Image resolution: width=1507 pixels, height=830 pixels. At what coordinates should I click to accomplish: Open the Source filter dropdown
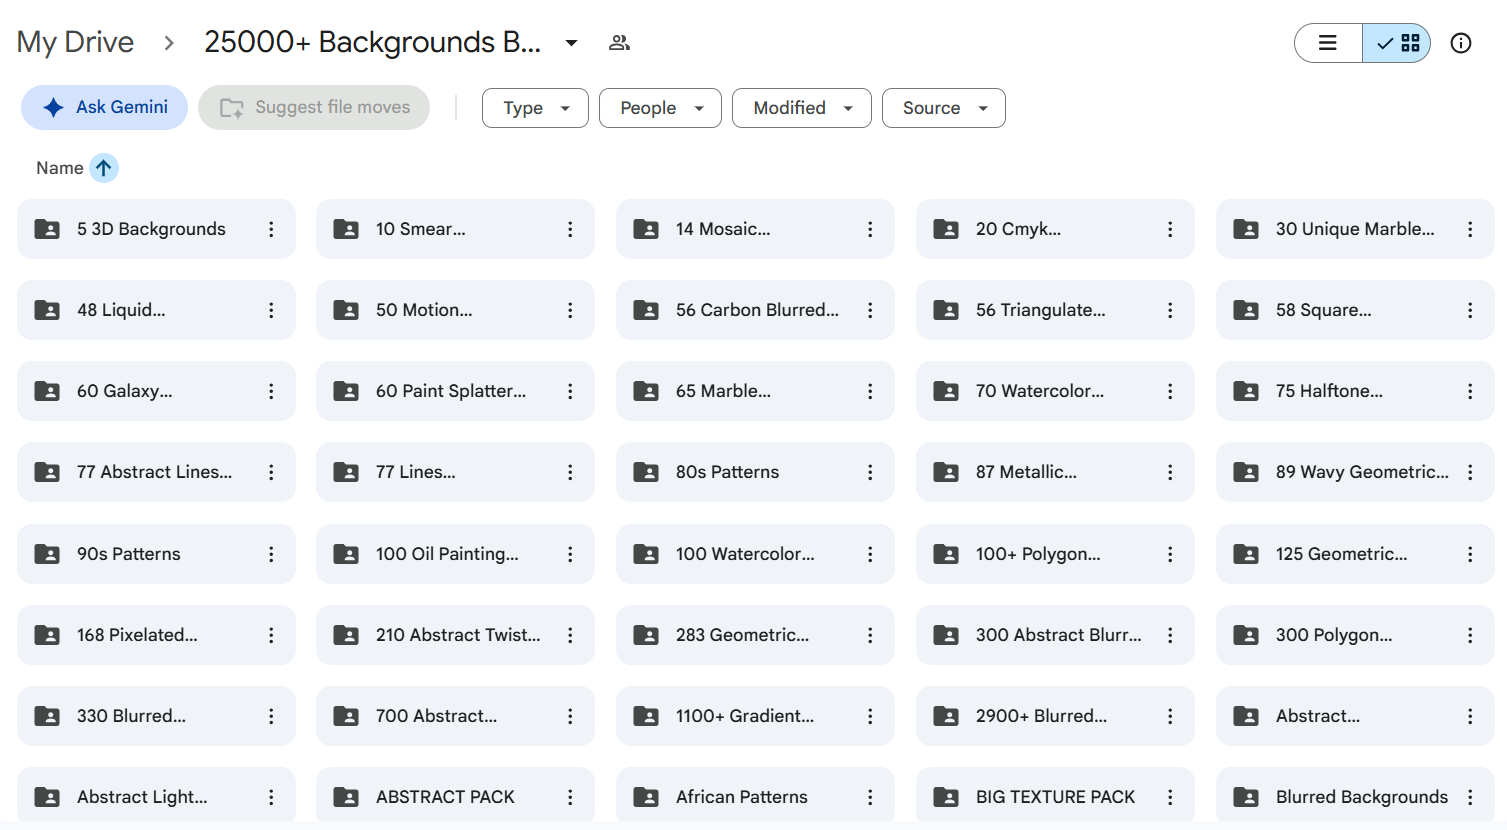[944, 108]
